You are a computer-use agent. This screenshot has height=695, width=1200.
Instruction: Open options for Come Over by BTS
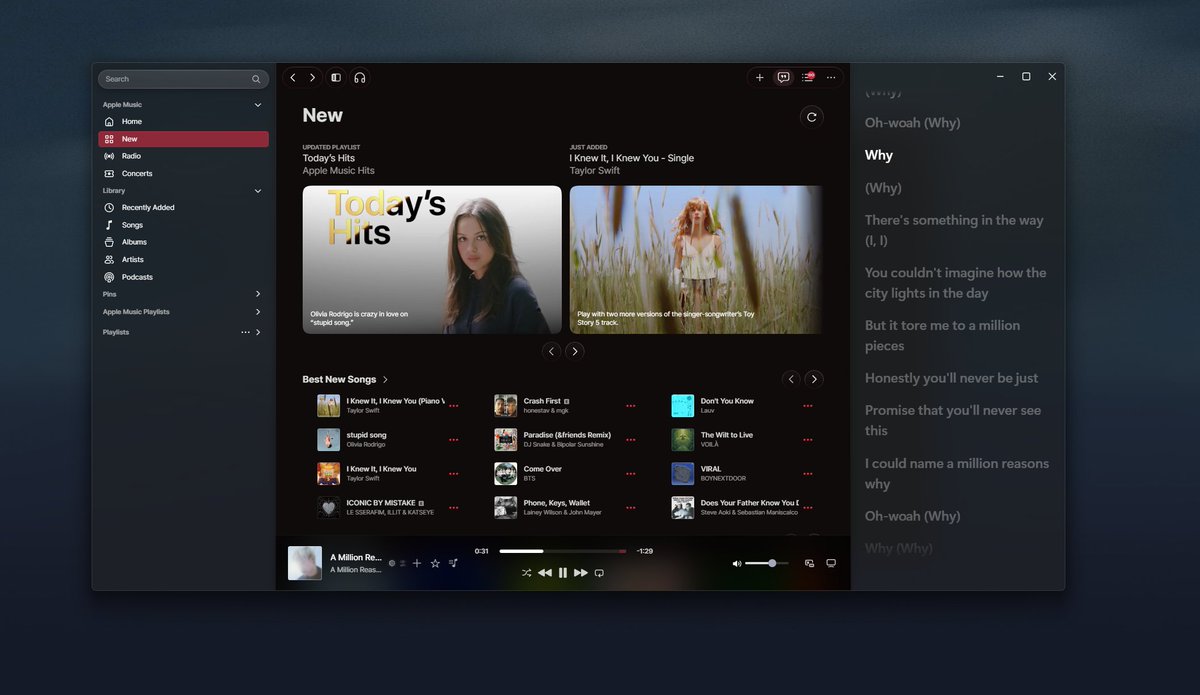[x=631, y=474]
